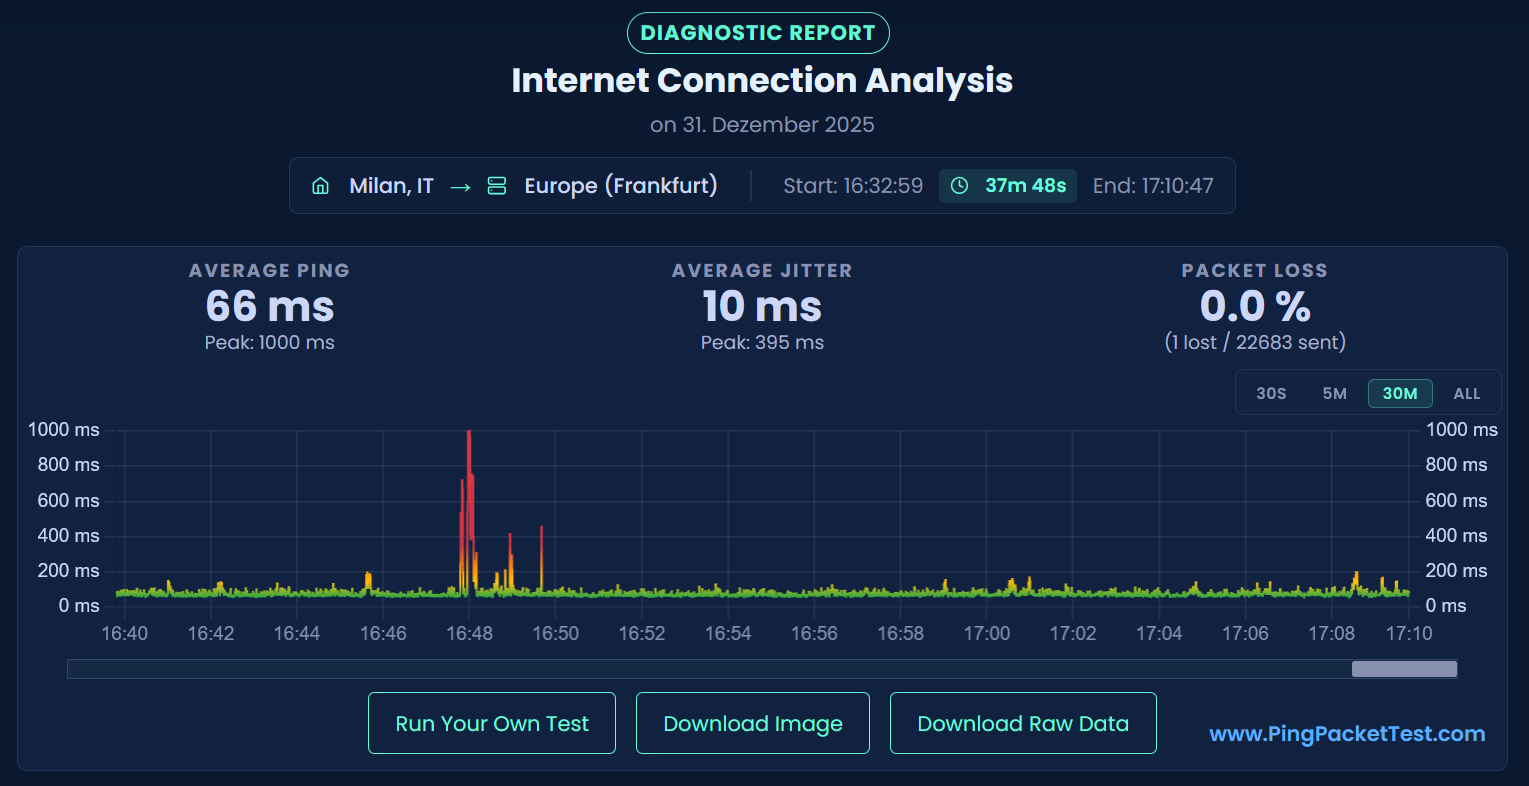1529x786 pixels.
Task: Click the Average Jitter 10 ms stat
Action: pyautogui.click(x=762, y=306)
